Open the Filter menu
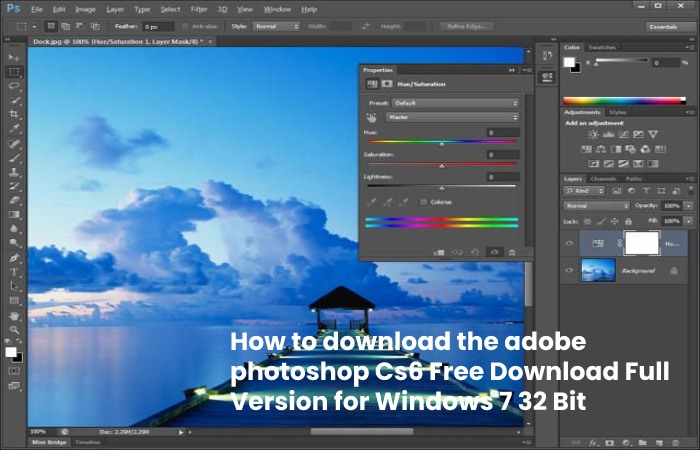 [x=199, y=9]
